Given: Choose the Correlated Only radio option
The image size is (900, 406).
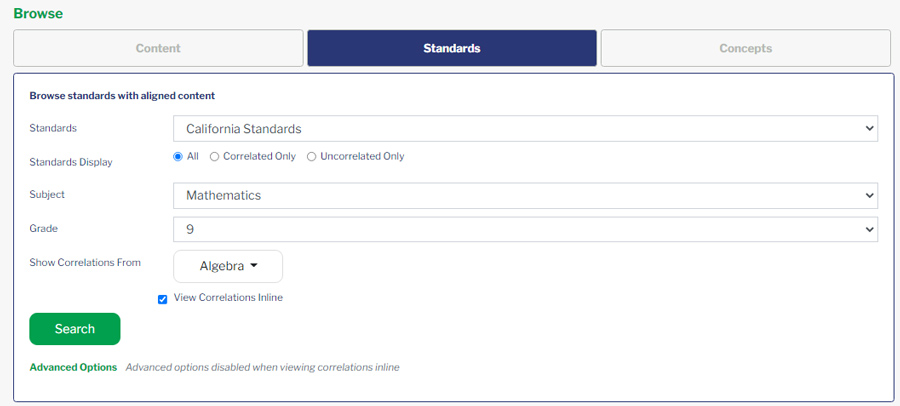Looking at the screenshot, I should click(214, 157).
